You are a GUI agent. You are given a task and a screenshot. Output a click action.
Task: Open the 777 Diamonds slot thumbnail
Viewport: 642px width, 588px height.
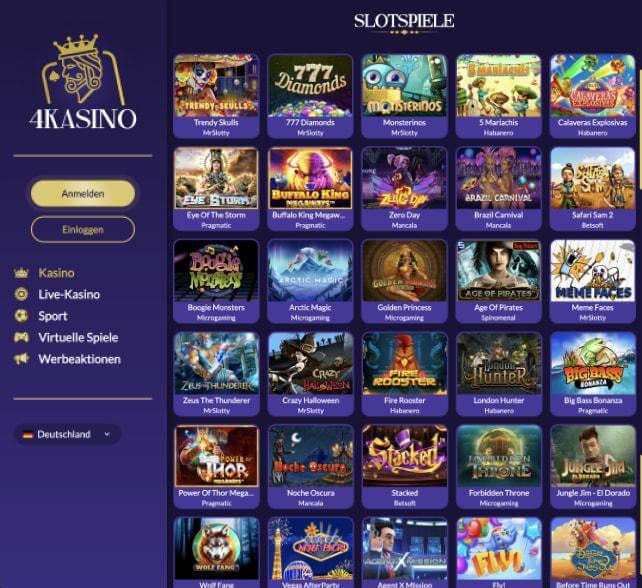click(310, 96)
